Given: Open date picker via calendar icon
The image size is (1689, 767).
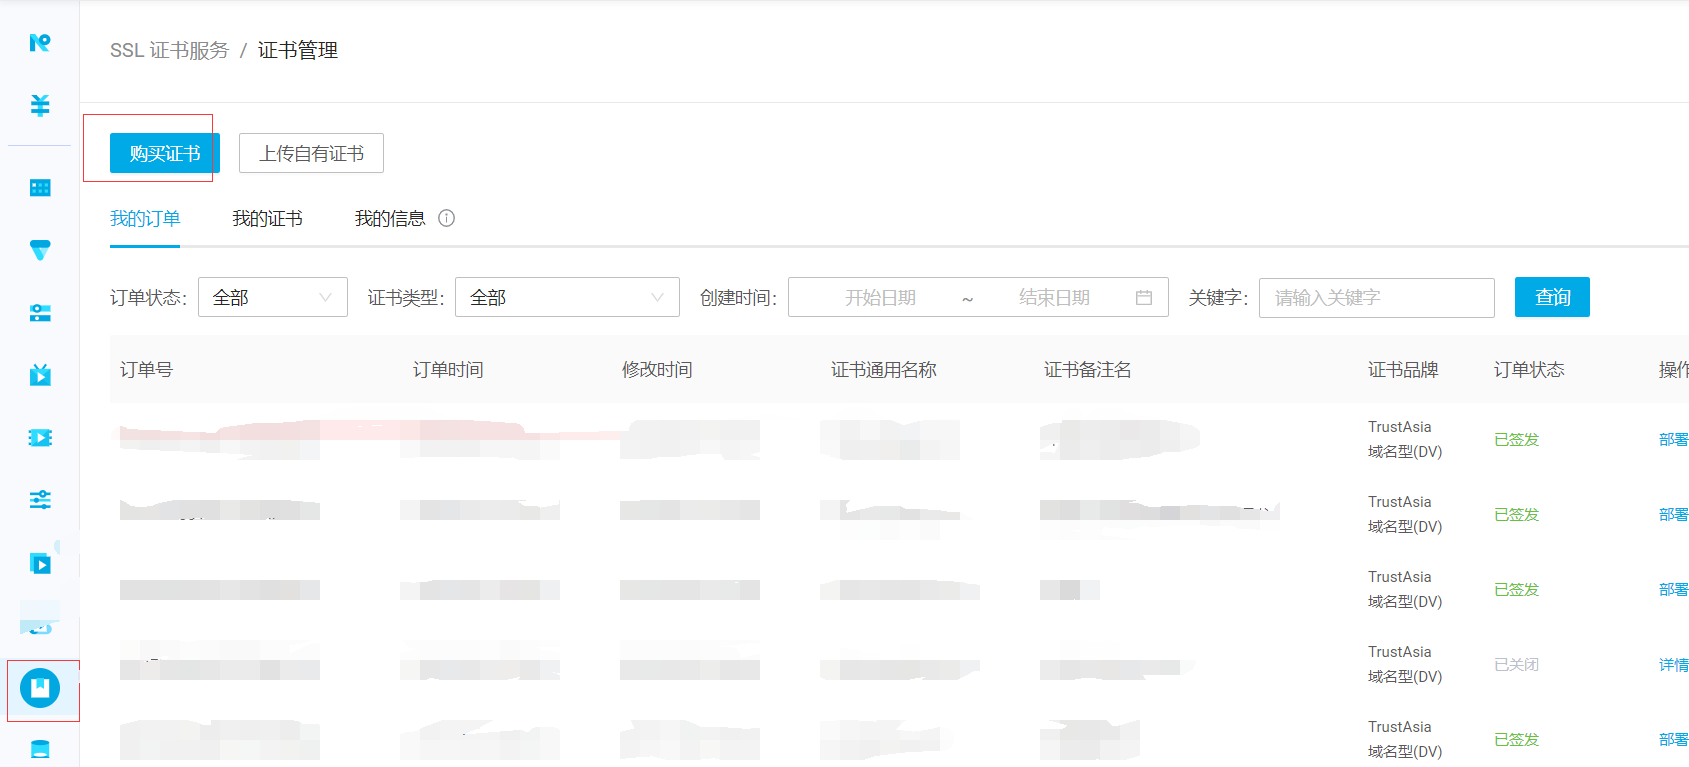Looking at the screenshot, I should (x=1144, y=297).
